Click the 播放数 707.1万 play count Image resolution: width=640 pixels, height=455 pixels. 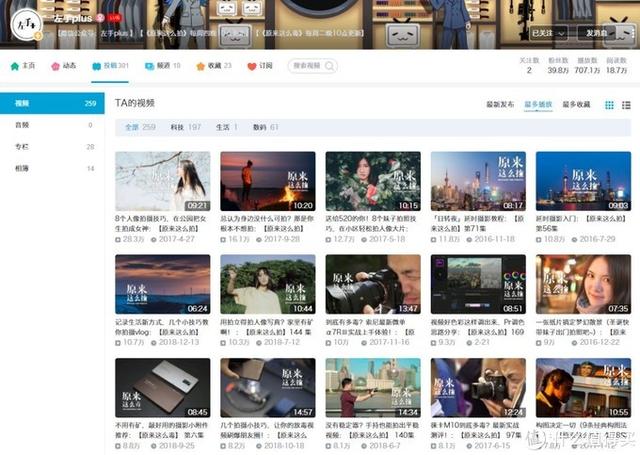coord(587,65)
